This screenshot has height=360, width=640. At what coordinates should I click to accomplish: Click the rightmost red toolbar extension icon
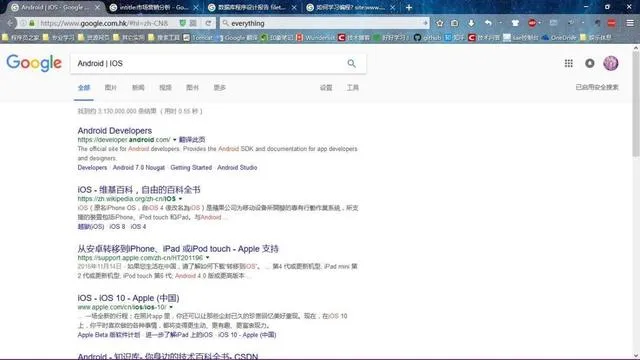pos(611,23)
